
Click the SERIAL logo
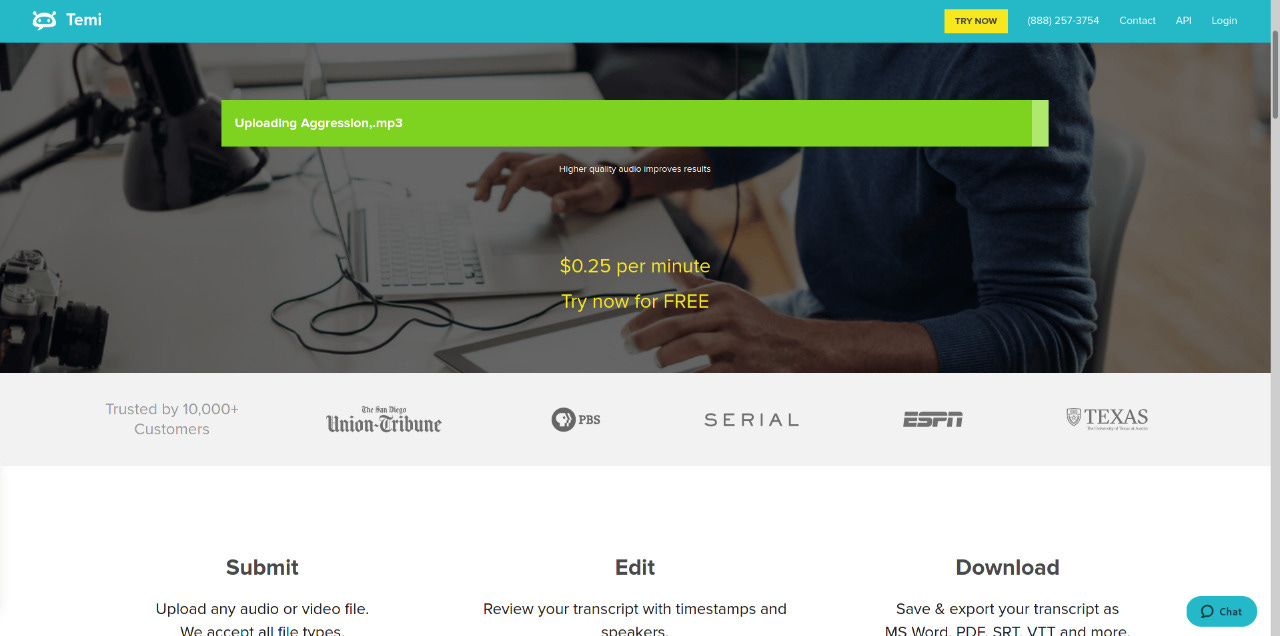coord(751,420)
